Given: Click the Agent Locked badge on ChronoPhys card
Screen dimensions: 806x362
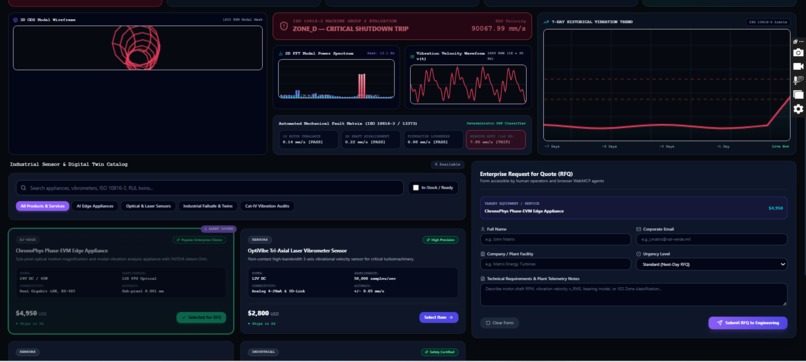Looking at the screenshot, I should click(218, 229).
